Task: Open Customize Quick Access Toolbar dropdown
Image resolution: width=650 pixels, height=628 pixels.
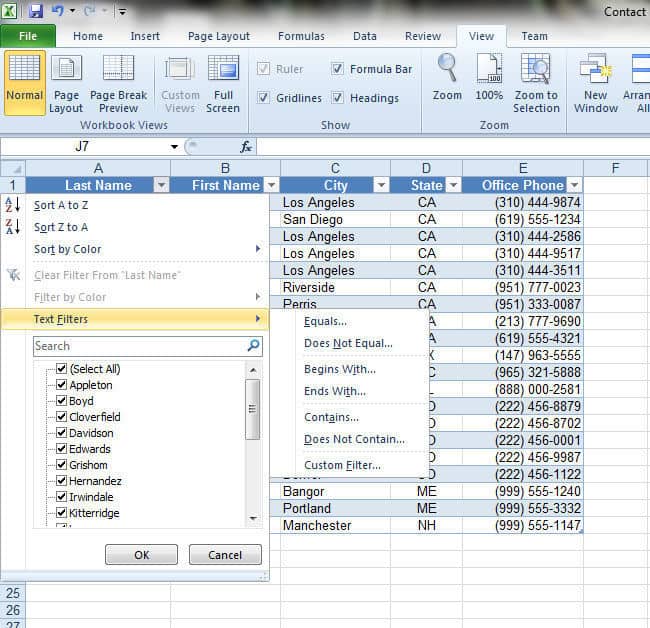Action: (123, 12)
